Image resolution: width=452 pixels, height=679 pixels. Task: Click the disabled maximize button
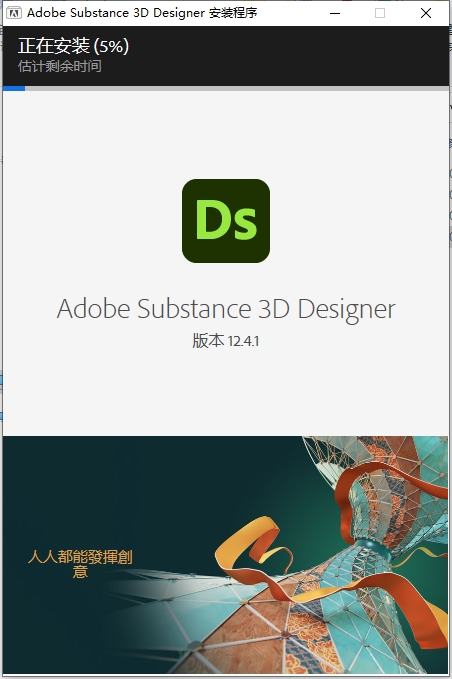pos(380,13)
